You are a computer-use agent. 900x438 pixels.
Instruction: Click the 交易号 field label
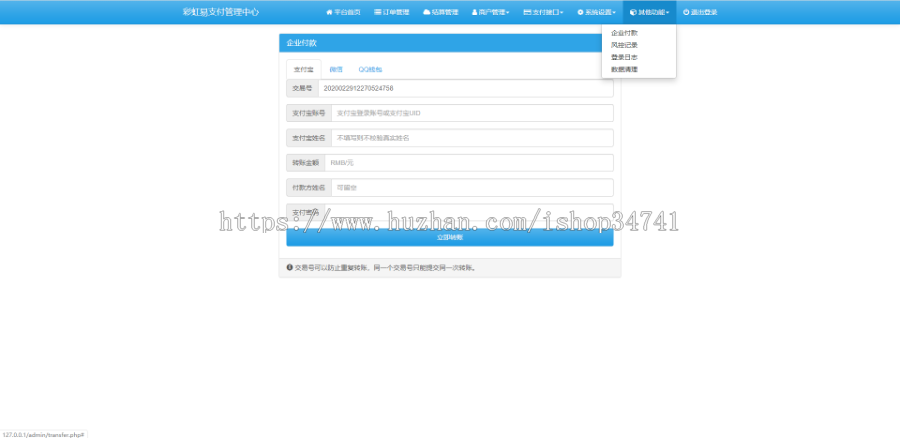point(302,88)
